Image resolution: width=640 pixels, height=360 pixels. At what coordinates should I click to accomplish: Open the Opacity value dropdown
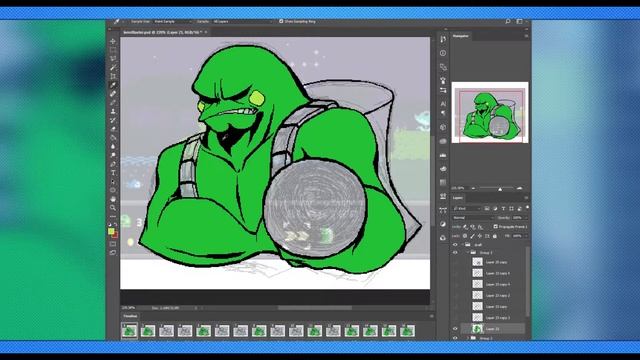click(520, 218)
